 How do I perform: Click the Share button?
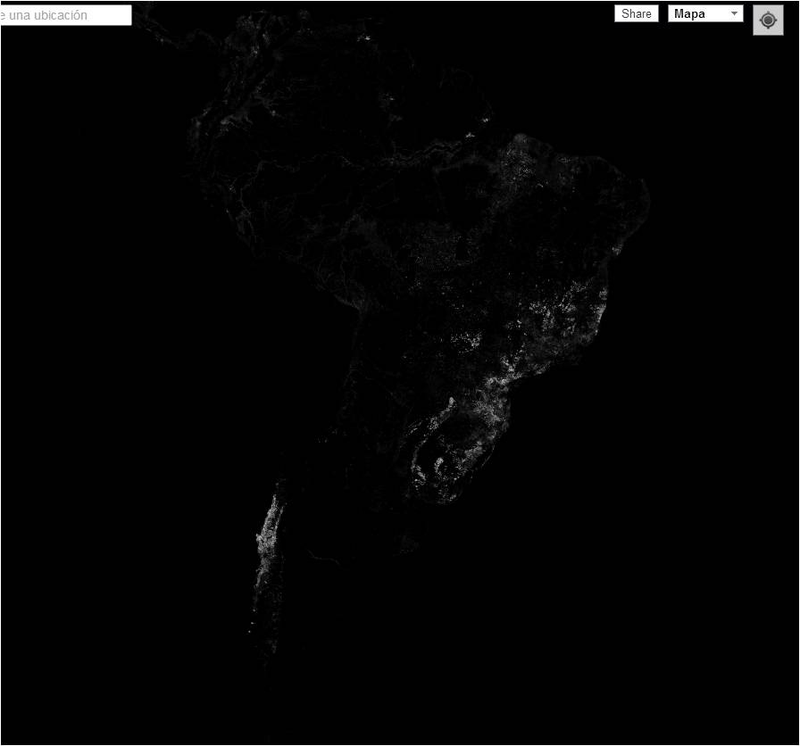click(x=636, y=14)
